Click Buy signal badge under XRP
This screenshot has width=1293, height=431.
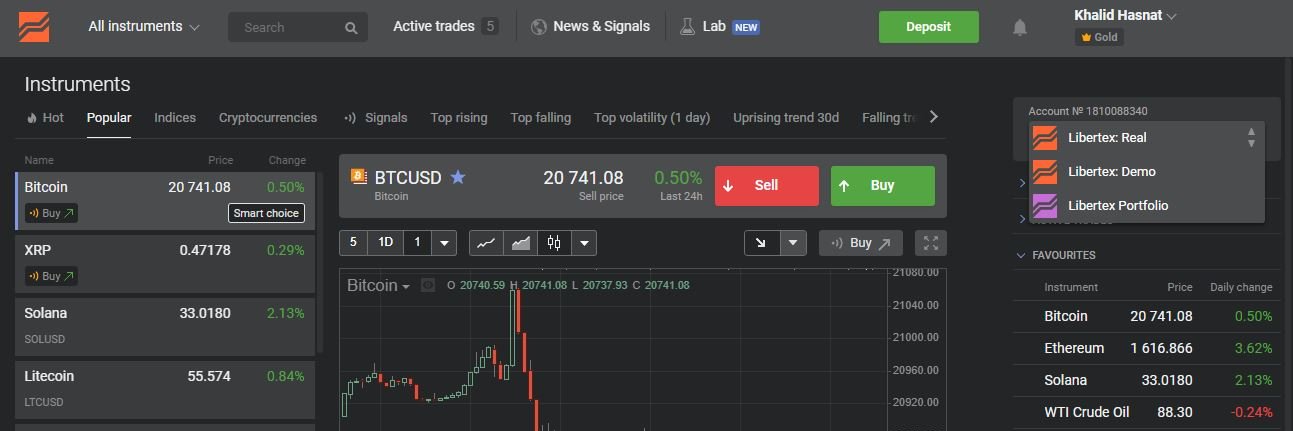pos(51,276)
